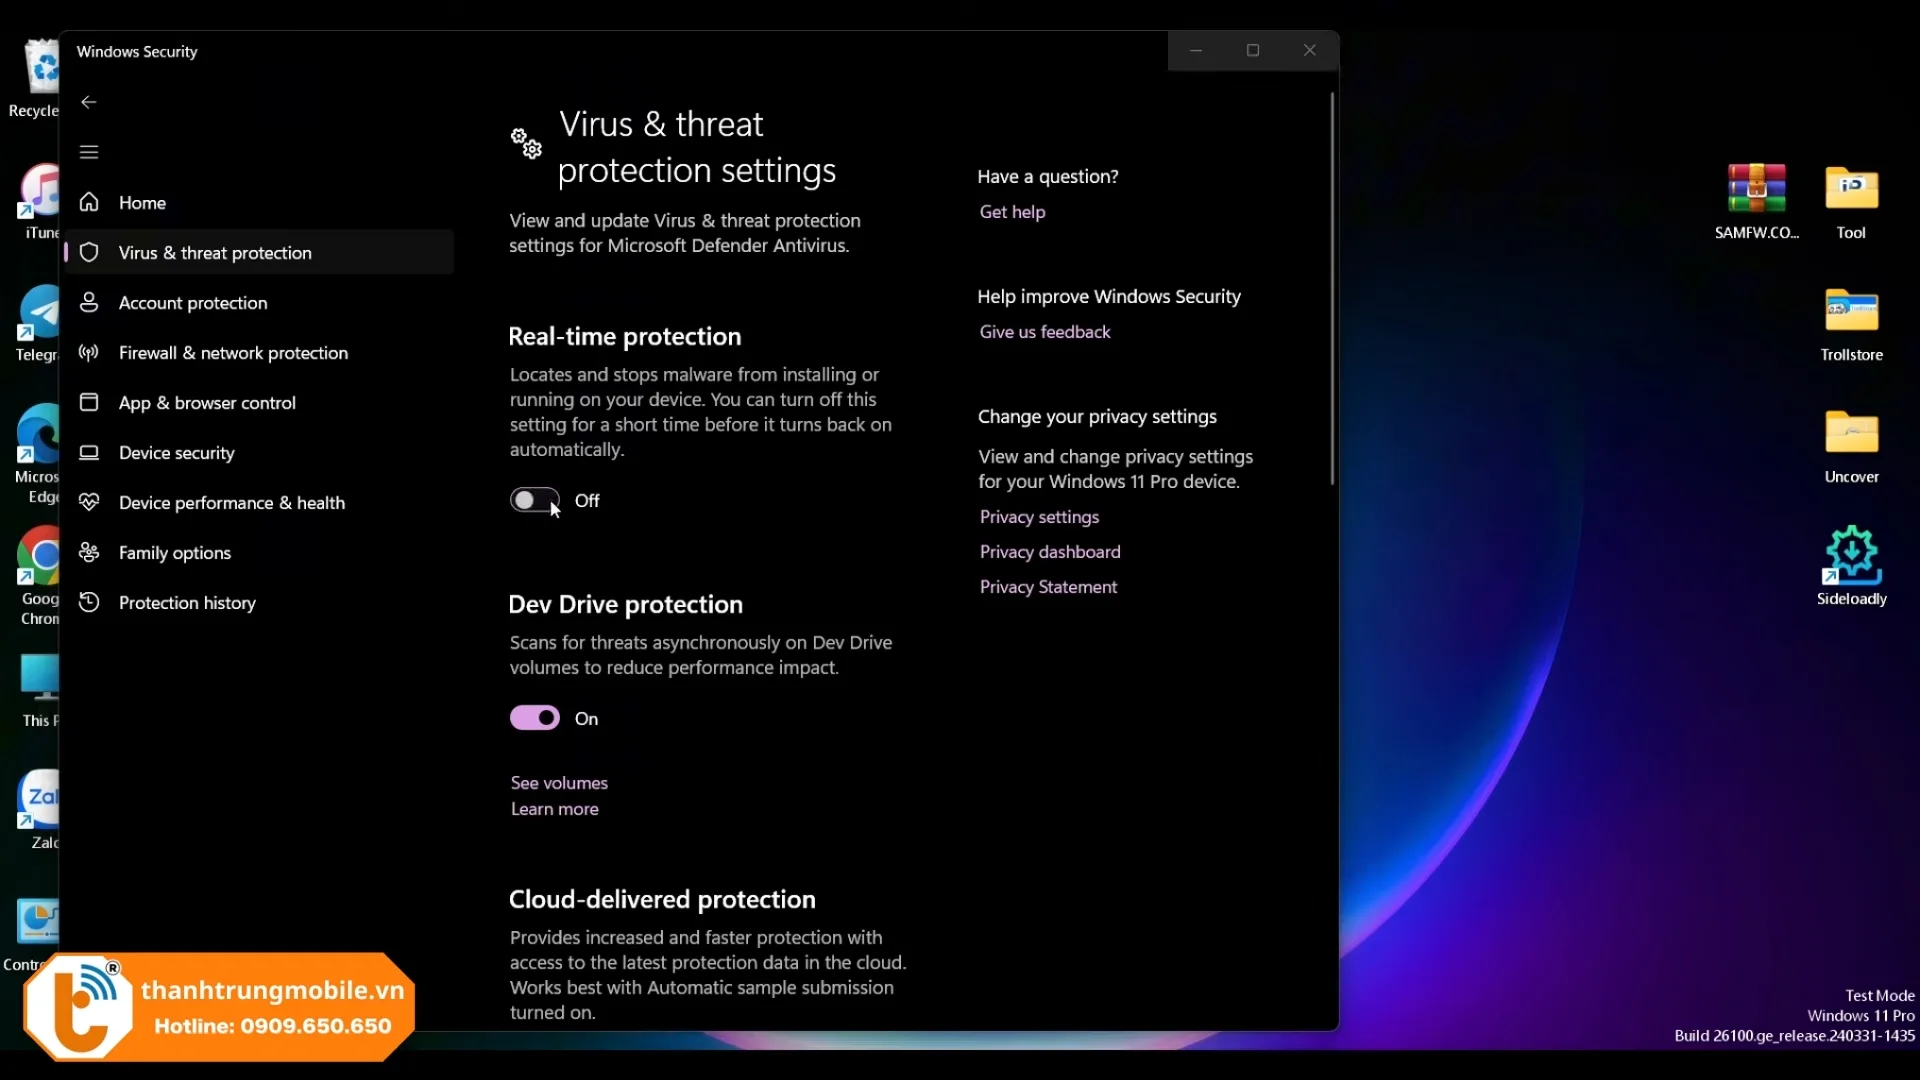Click the back arrow icon

pyautogui.click(x=89, y=102)
